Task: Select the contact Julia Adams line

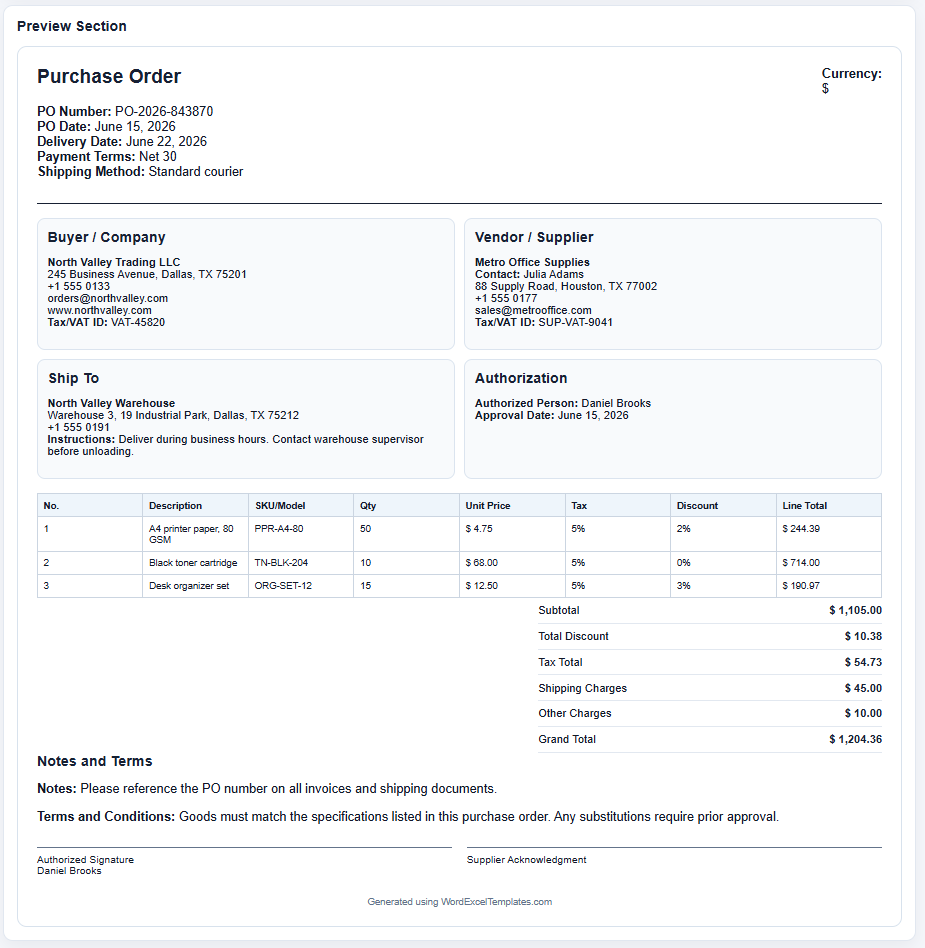Action: coord(529,274)
